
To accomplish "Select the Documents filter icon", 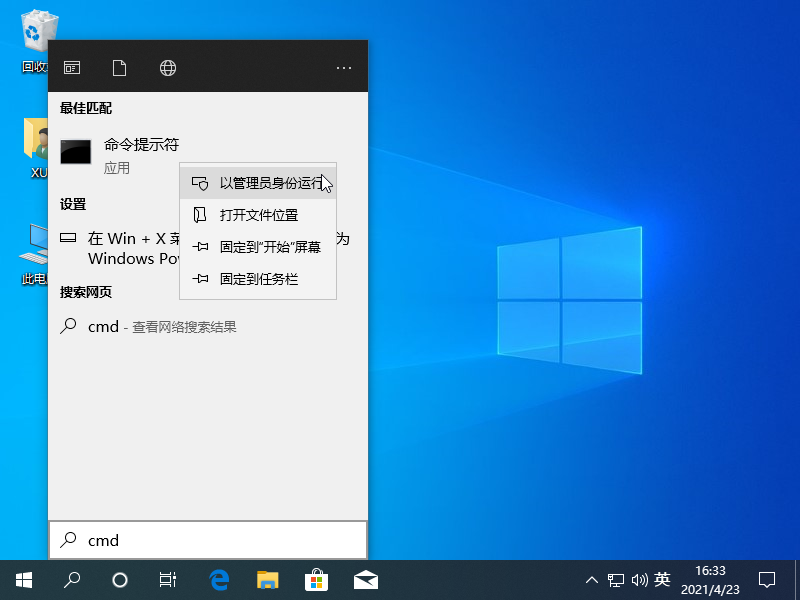I will [120, 68].
